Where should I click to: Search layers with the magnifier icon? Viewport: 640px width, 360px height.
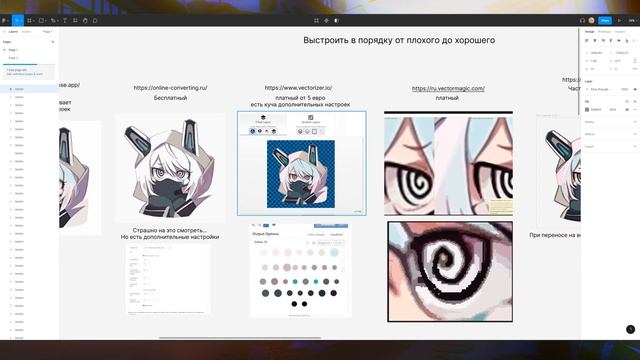5,31
